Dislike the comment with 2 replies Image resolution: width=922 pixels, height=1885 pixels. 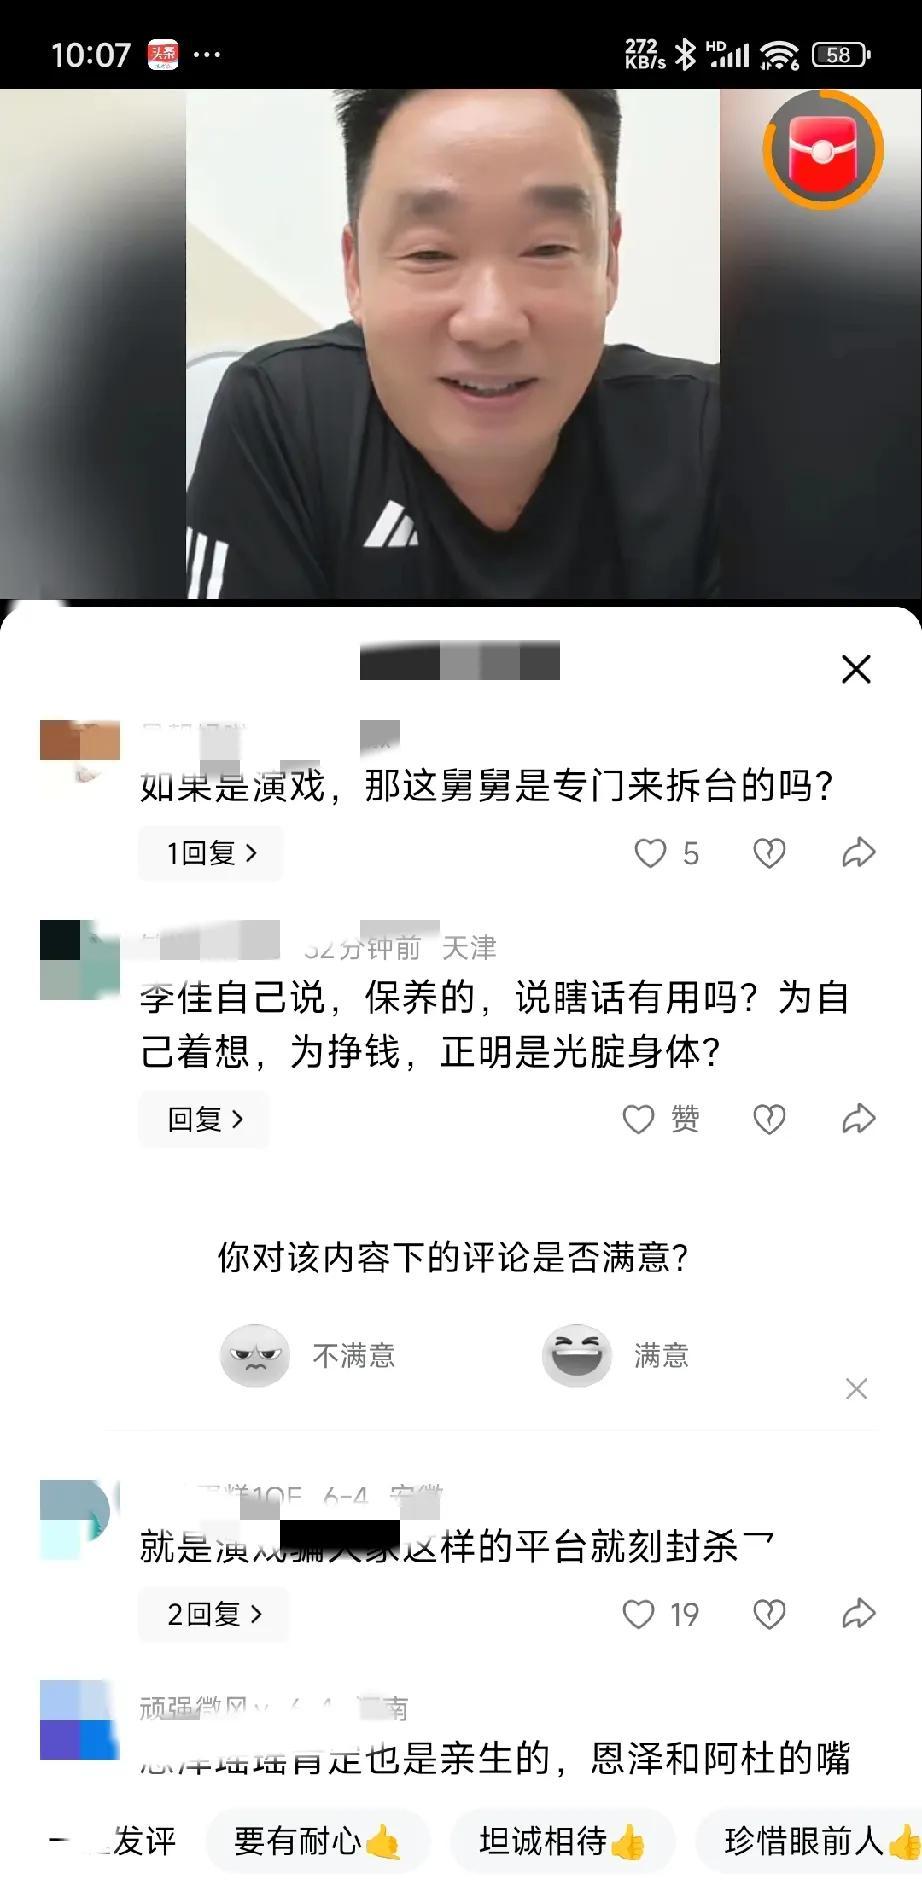(x=768, y=1614)
